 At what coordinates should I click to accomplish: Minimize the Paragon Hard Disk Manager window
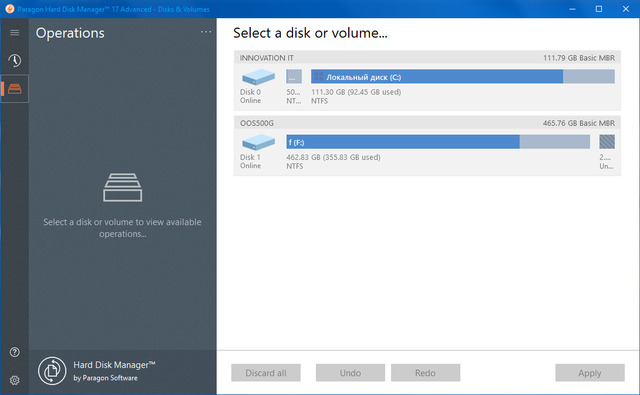tap(572, 9)
